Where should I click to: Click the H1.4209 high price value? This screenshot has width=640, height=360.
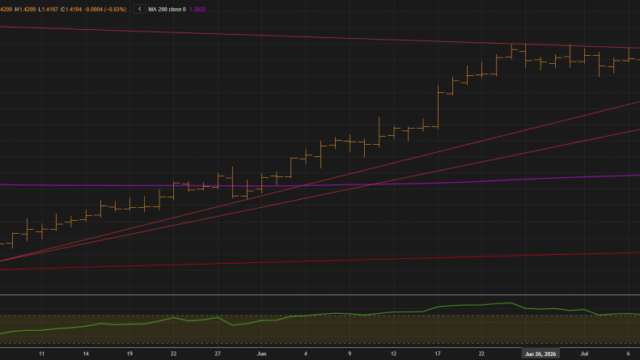click(x=25, y=9)
